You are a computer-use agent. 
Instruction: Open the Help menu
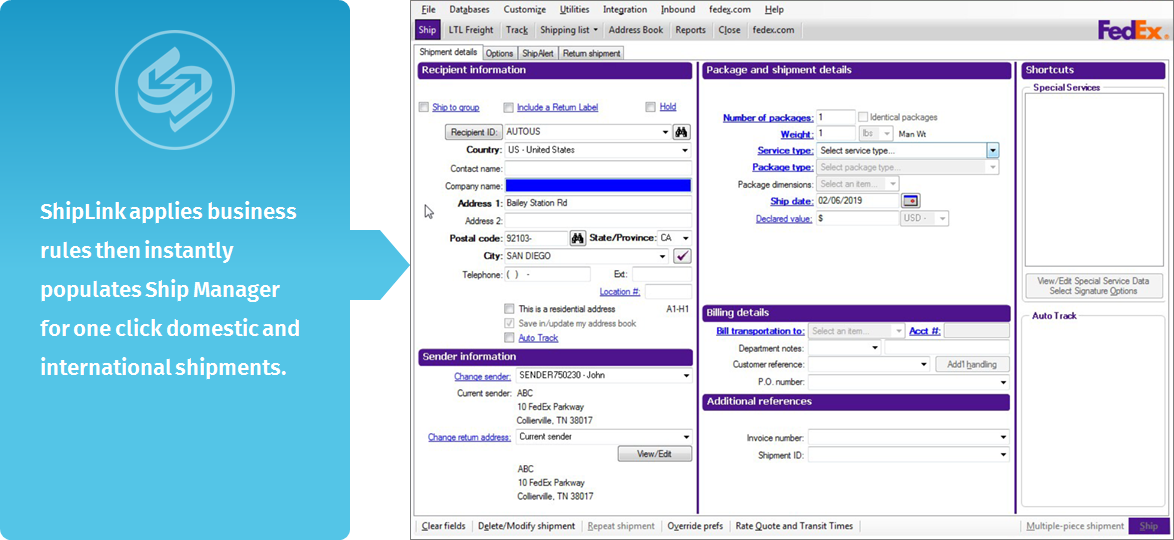[774, 10]
